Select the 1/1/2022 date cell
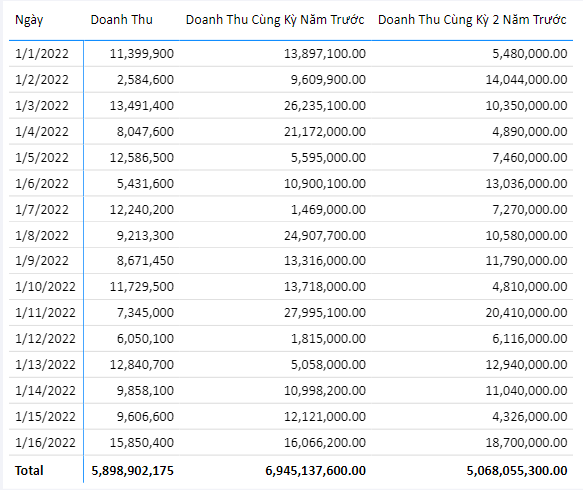Viewport: 583px width, 490px height. point(42,54)
